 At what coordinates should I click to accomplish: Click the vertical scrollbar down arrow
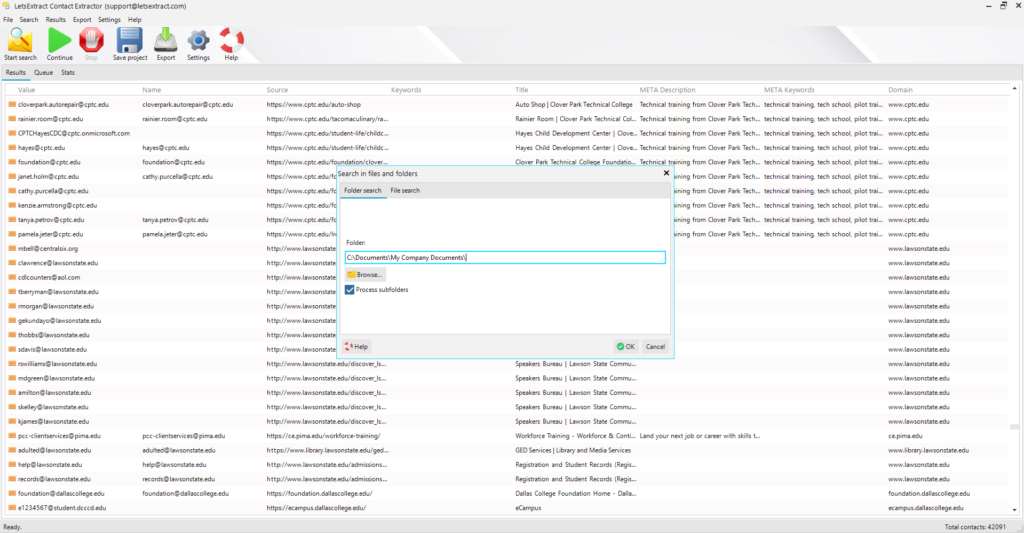click(x=1014, y=510)
